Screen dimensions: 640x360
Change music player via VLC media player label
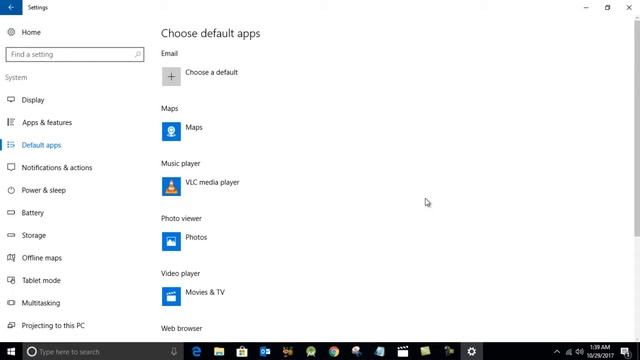(212, 182)
